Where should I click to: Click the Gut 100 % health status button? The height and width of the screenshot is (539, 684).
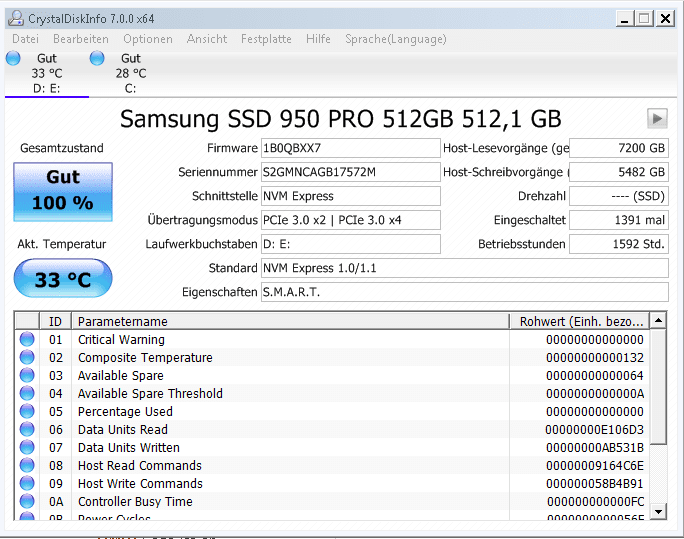[x=63, y=191]
